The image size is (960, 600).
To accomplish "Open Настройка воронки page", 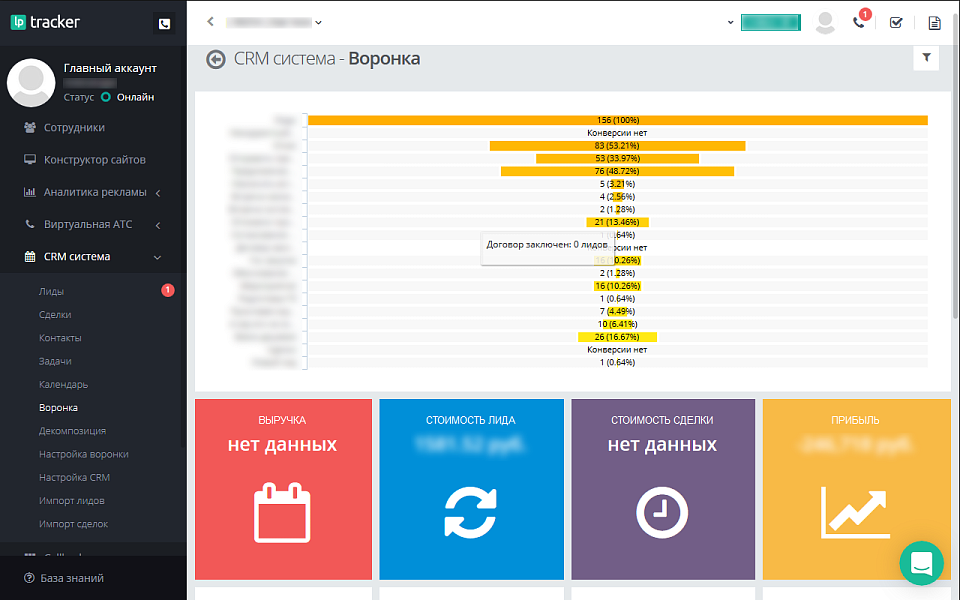I will 84,454.
